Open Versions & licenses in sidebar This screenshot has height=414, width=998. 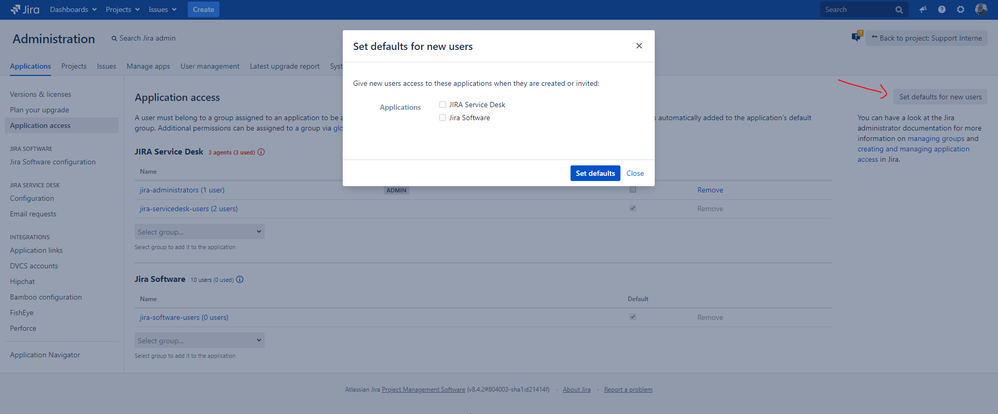point(41,94)
